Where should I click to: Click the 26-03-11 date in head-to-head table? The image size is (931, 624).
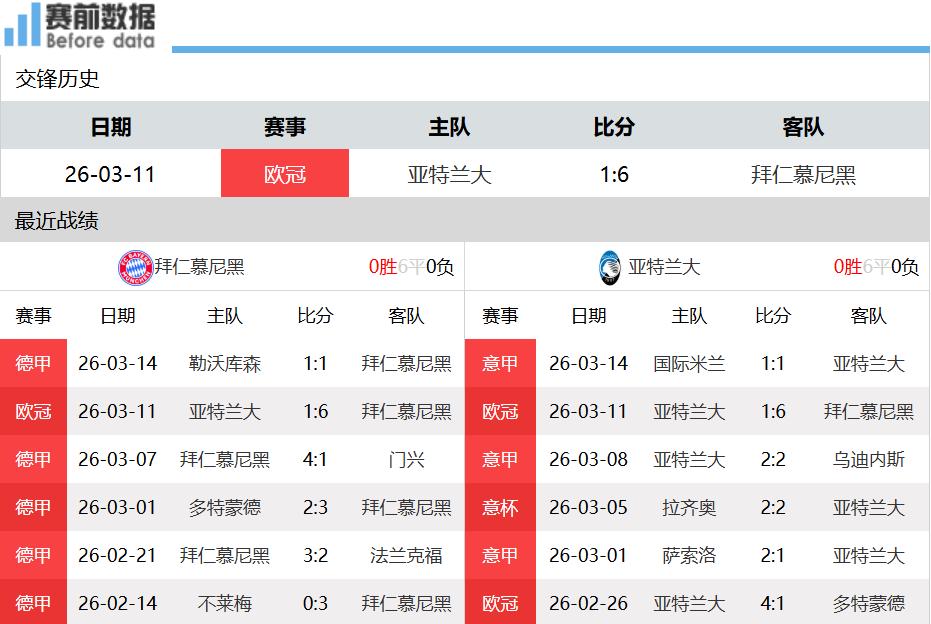pyautogui.click(x=110, y=175)
